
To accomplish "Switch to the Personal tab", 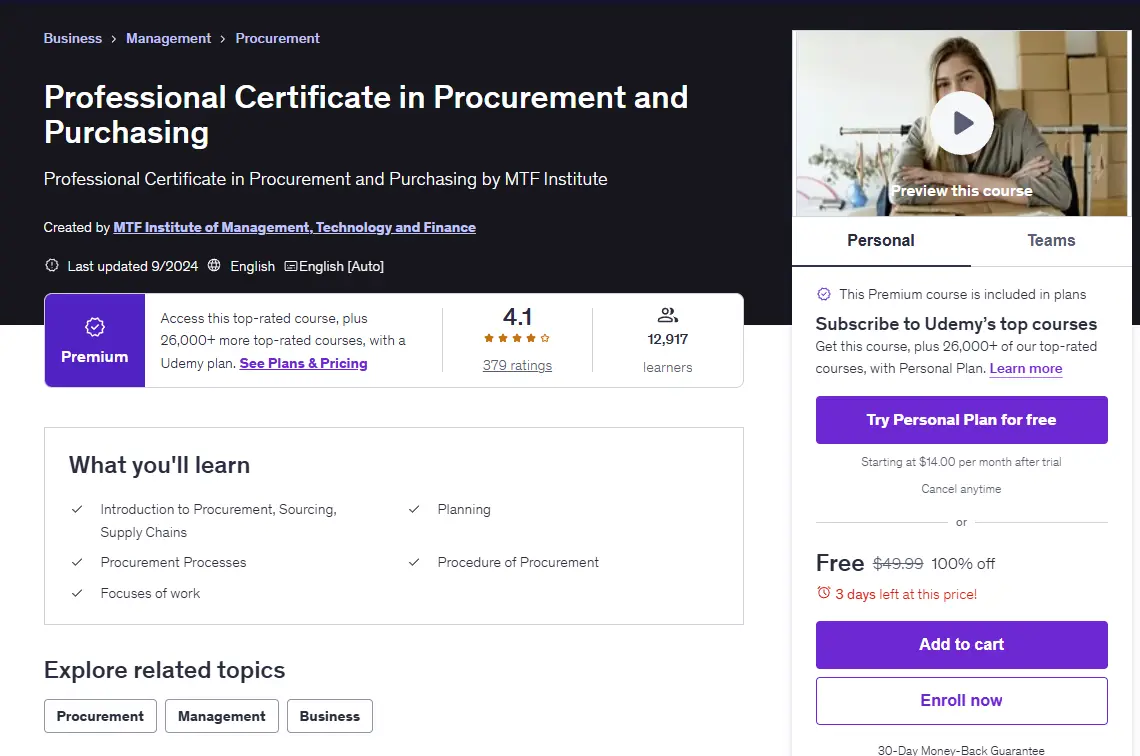I will pyautogui.click(x=881, y=241).
